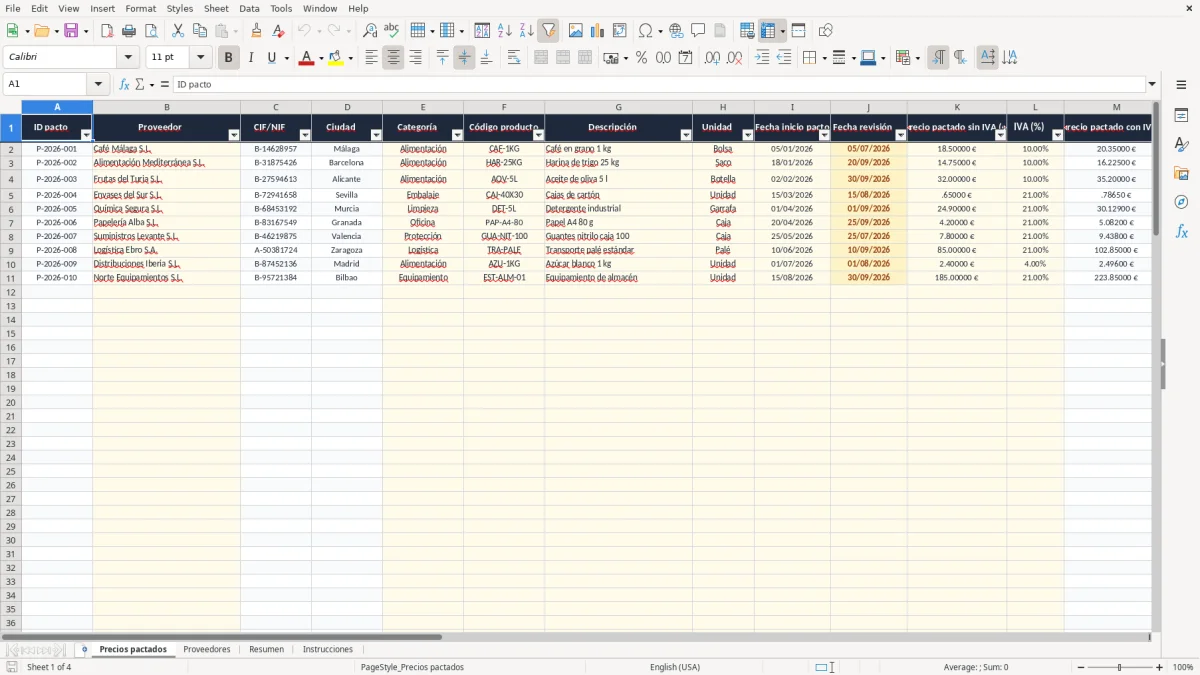Open filter dropdown for Unidad column
The width and height of the screenshot is (1200, 675).
[748, 135]
